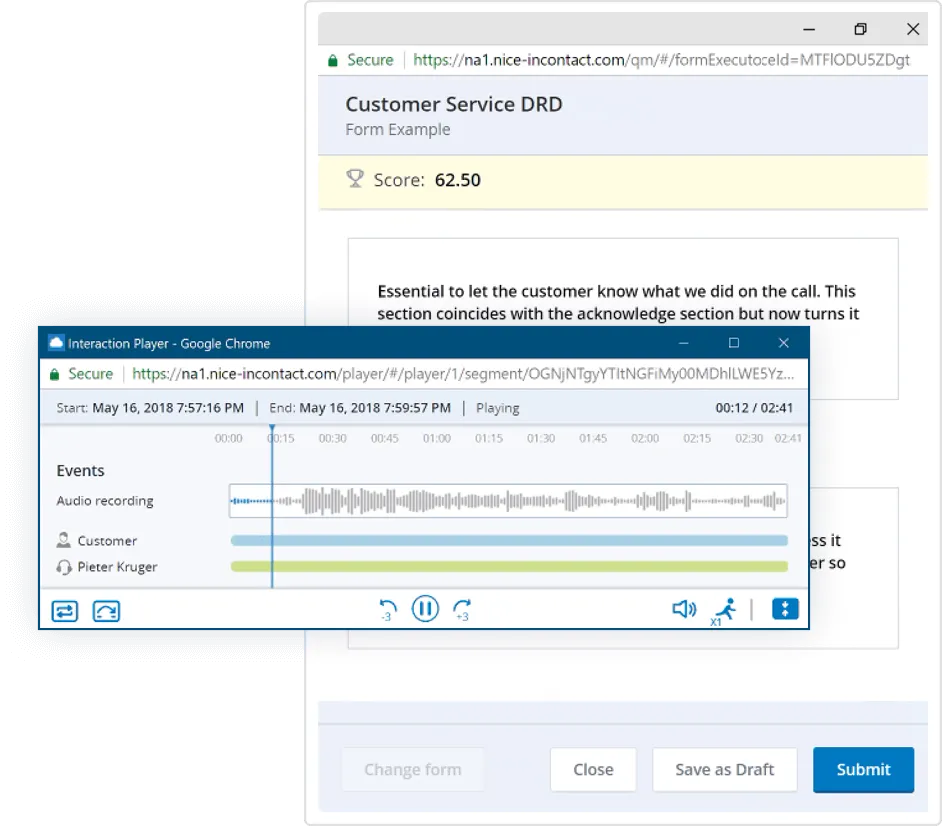The image size is (942, 826).
Task: Maximize the Interaction Player window
Action: tap(734, 343)
